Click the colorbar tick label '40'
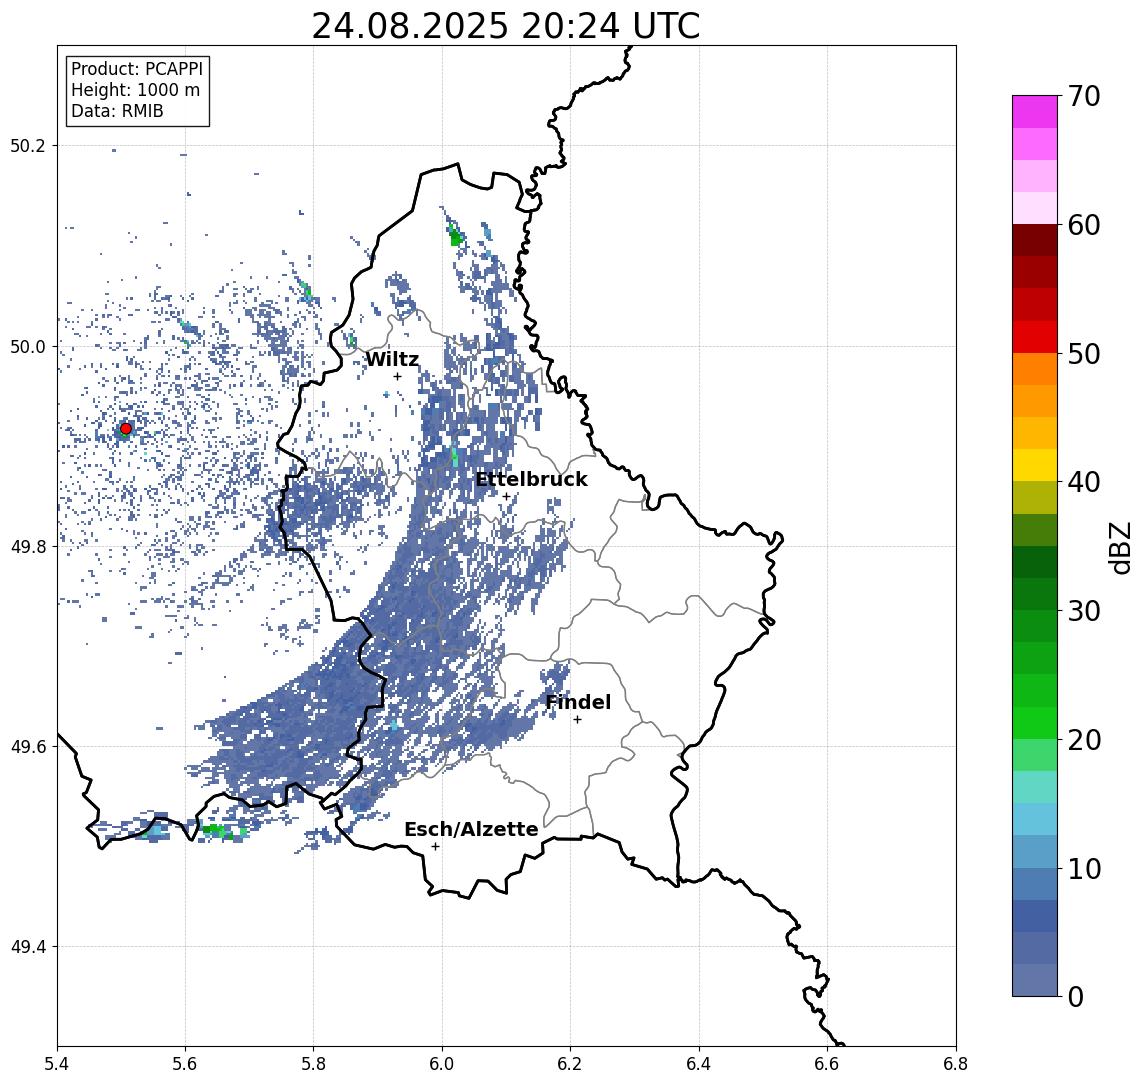The image size is (1145, 1084). coord(1084,482)
